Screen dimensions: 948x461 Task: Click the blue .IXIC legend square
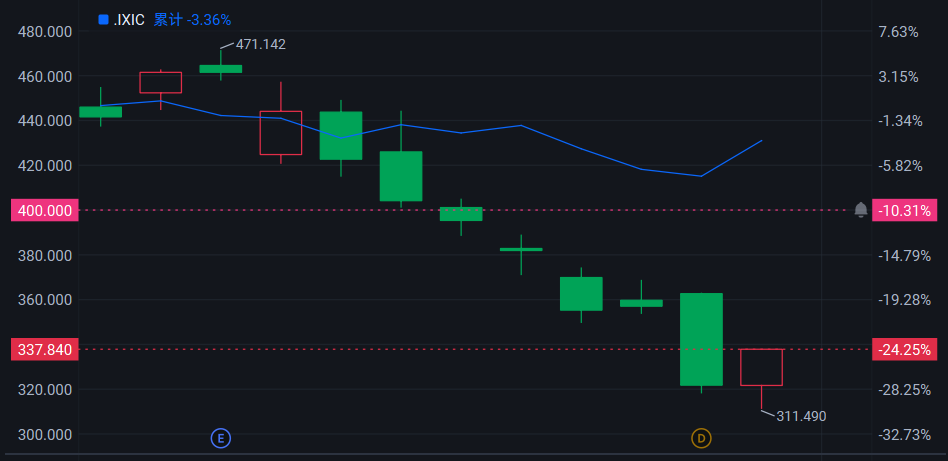pos(103,19)
